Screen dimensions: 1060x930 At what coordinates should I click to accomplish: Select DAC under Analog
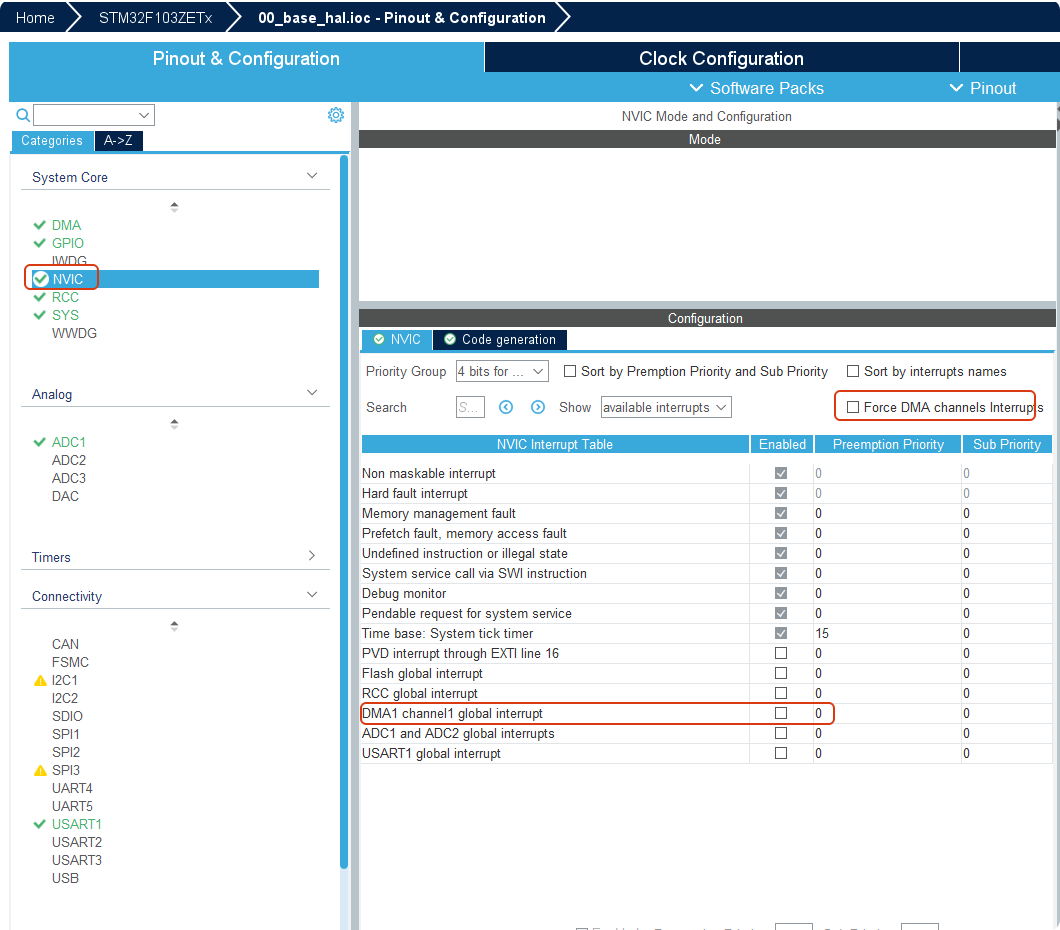65,496
